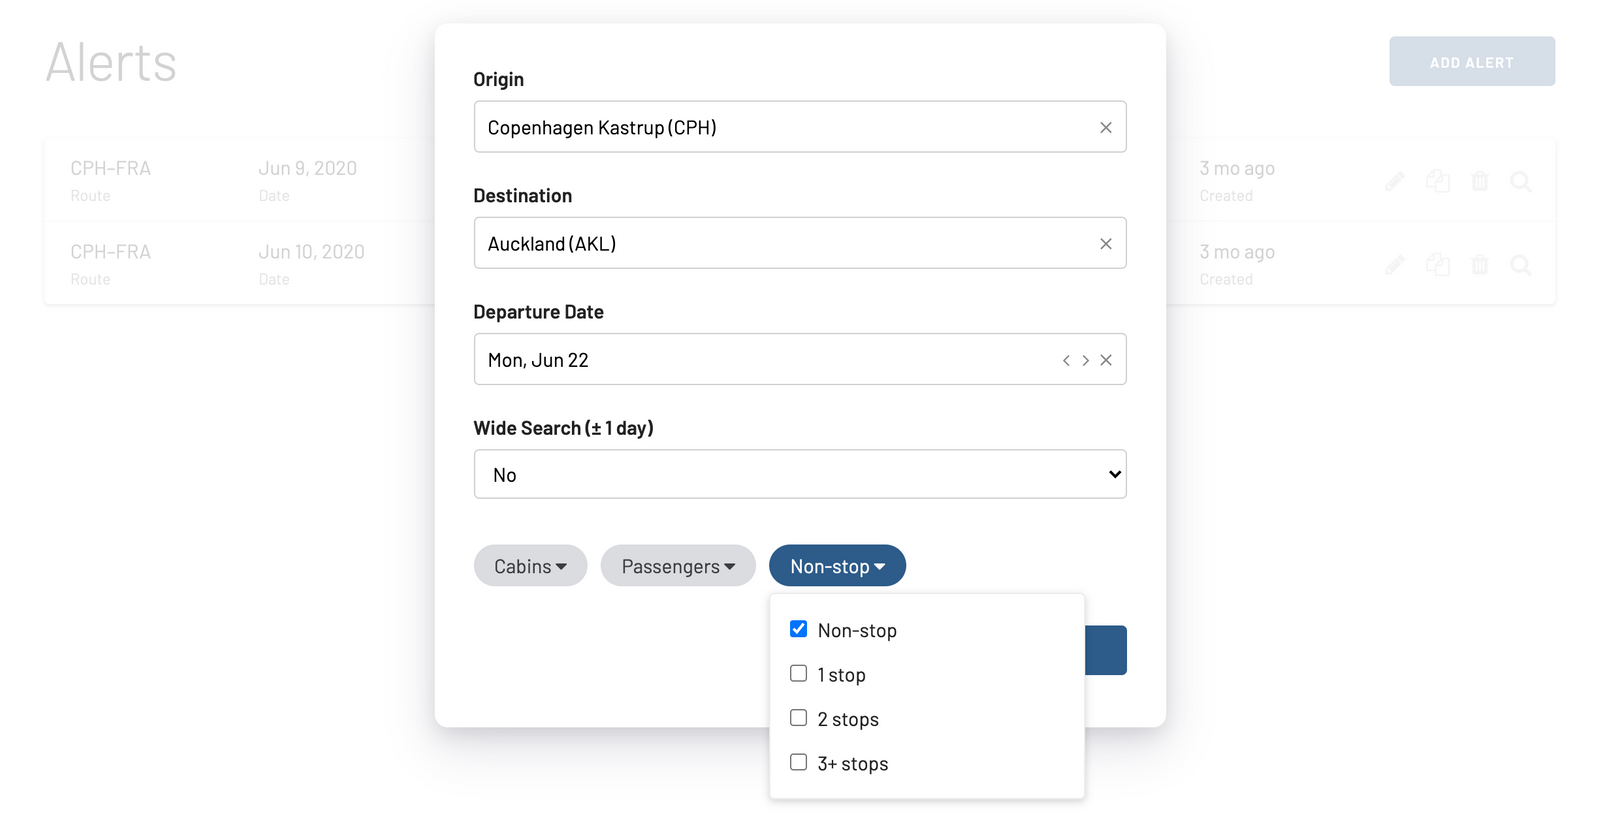1600x828 pixels.
Task: Check the 2 stops option
Action: click(x=798, y=717)
